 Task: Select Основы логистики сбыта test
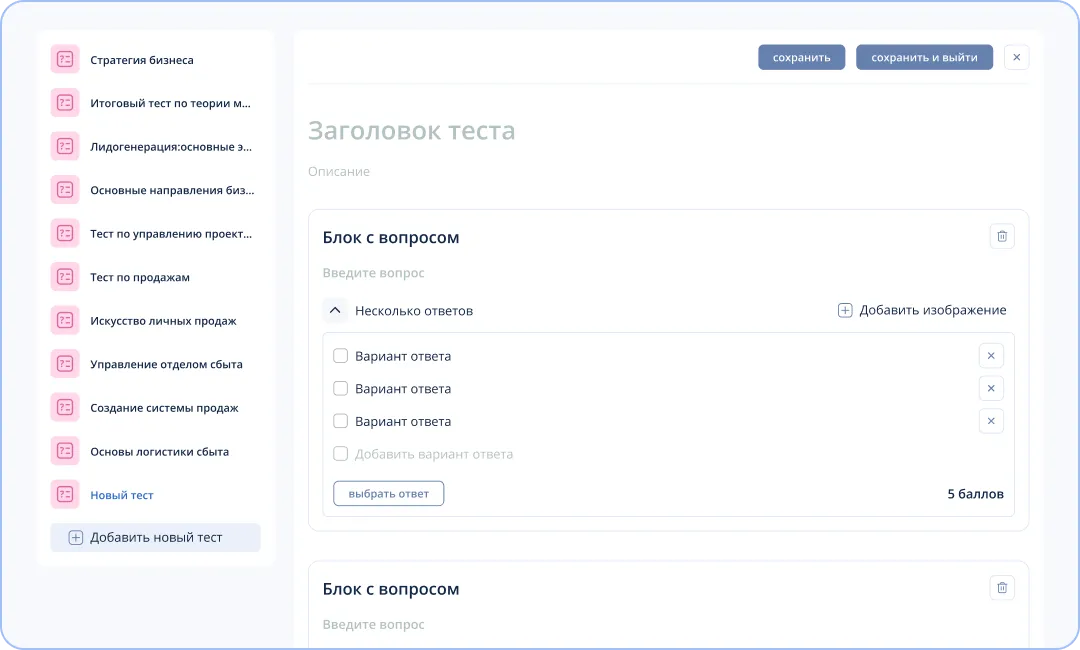pos(159,452)
